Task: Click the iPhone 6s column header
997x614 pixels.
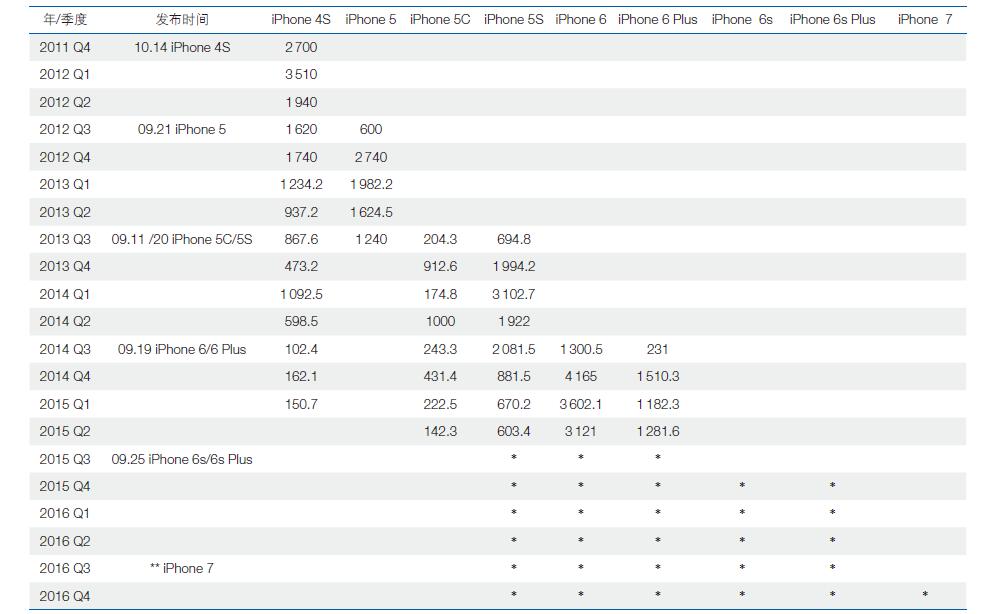Action: [742, 20]
